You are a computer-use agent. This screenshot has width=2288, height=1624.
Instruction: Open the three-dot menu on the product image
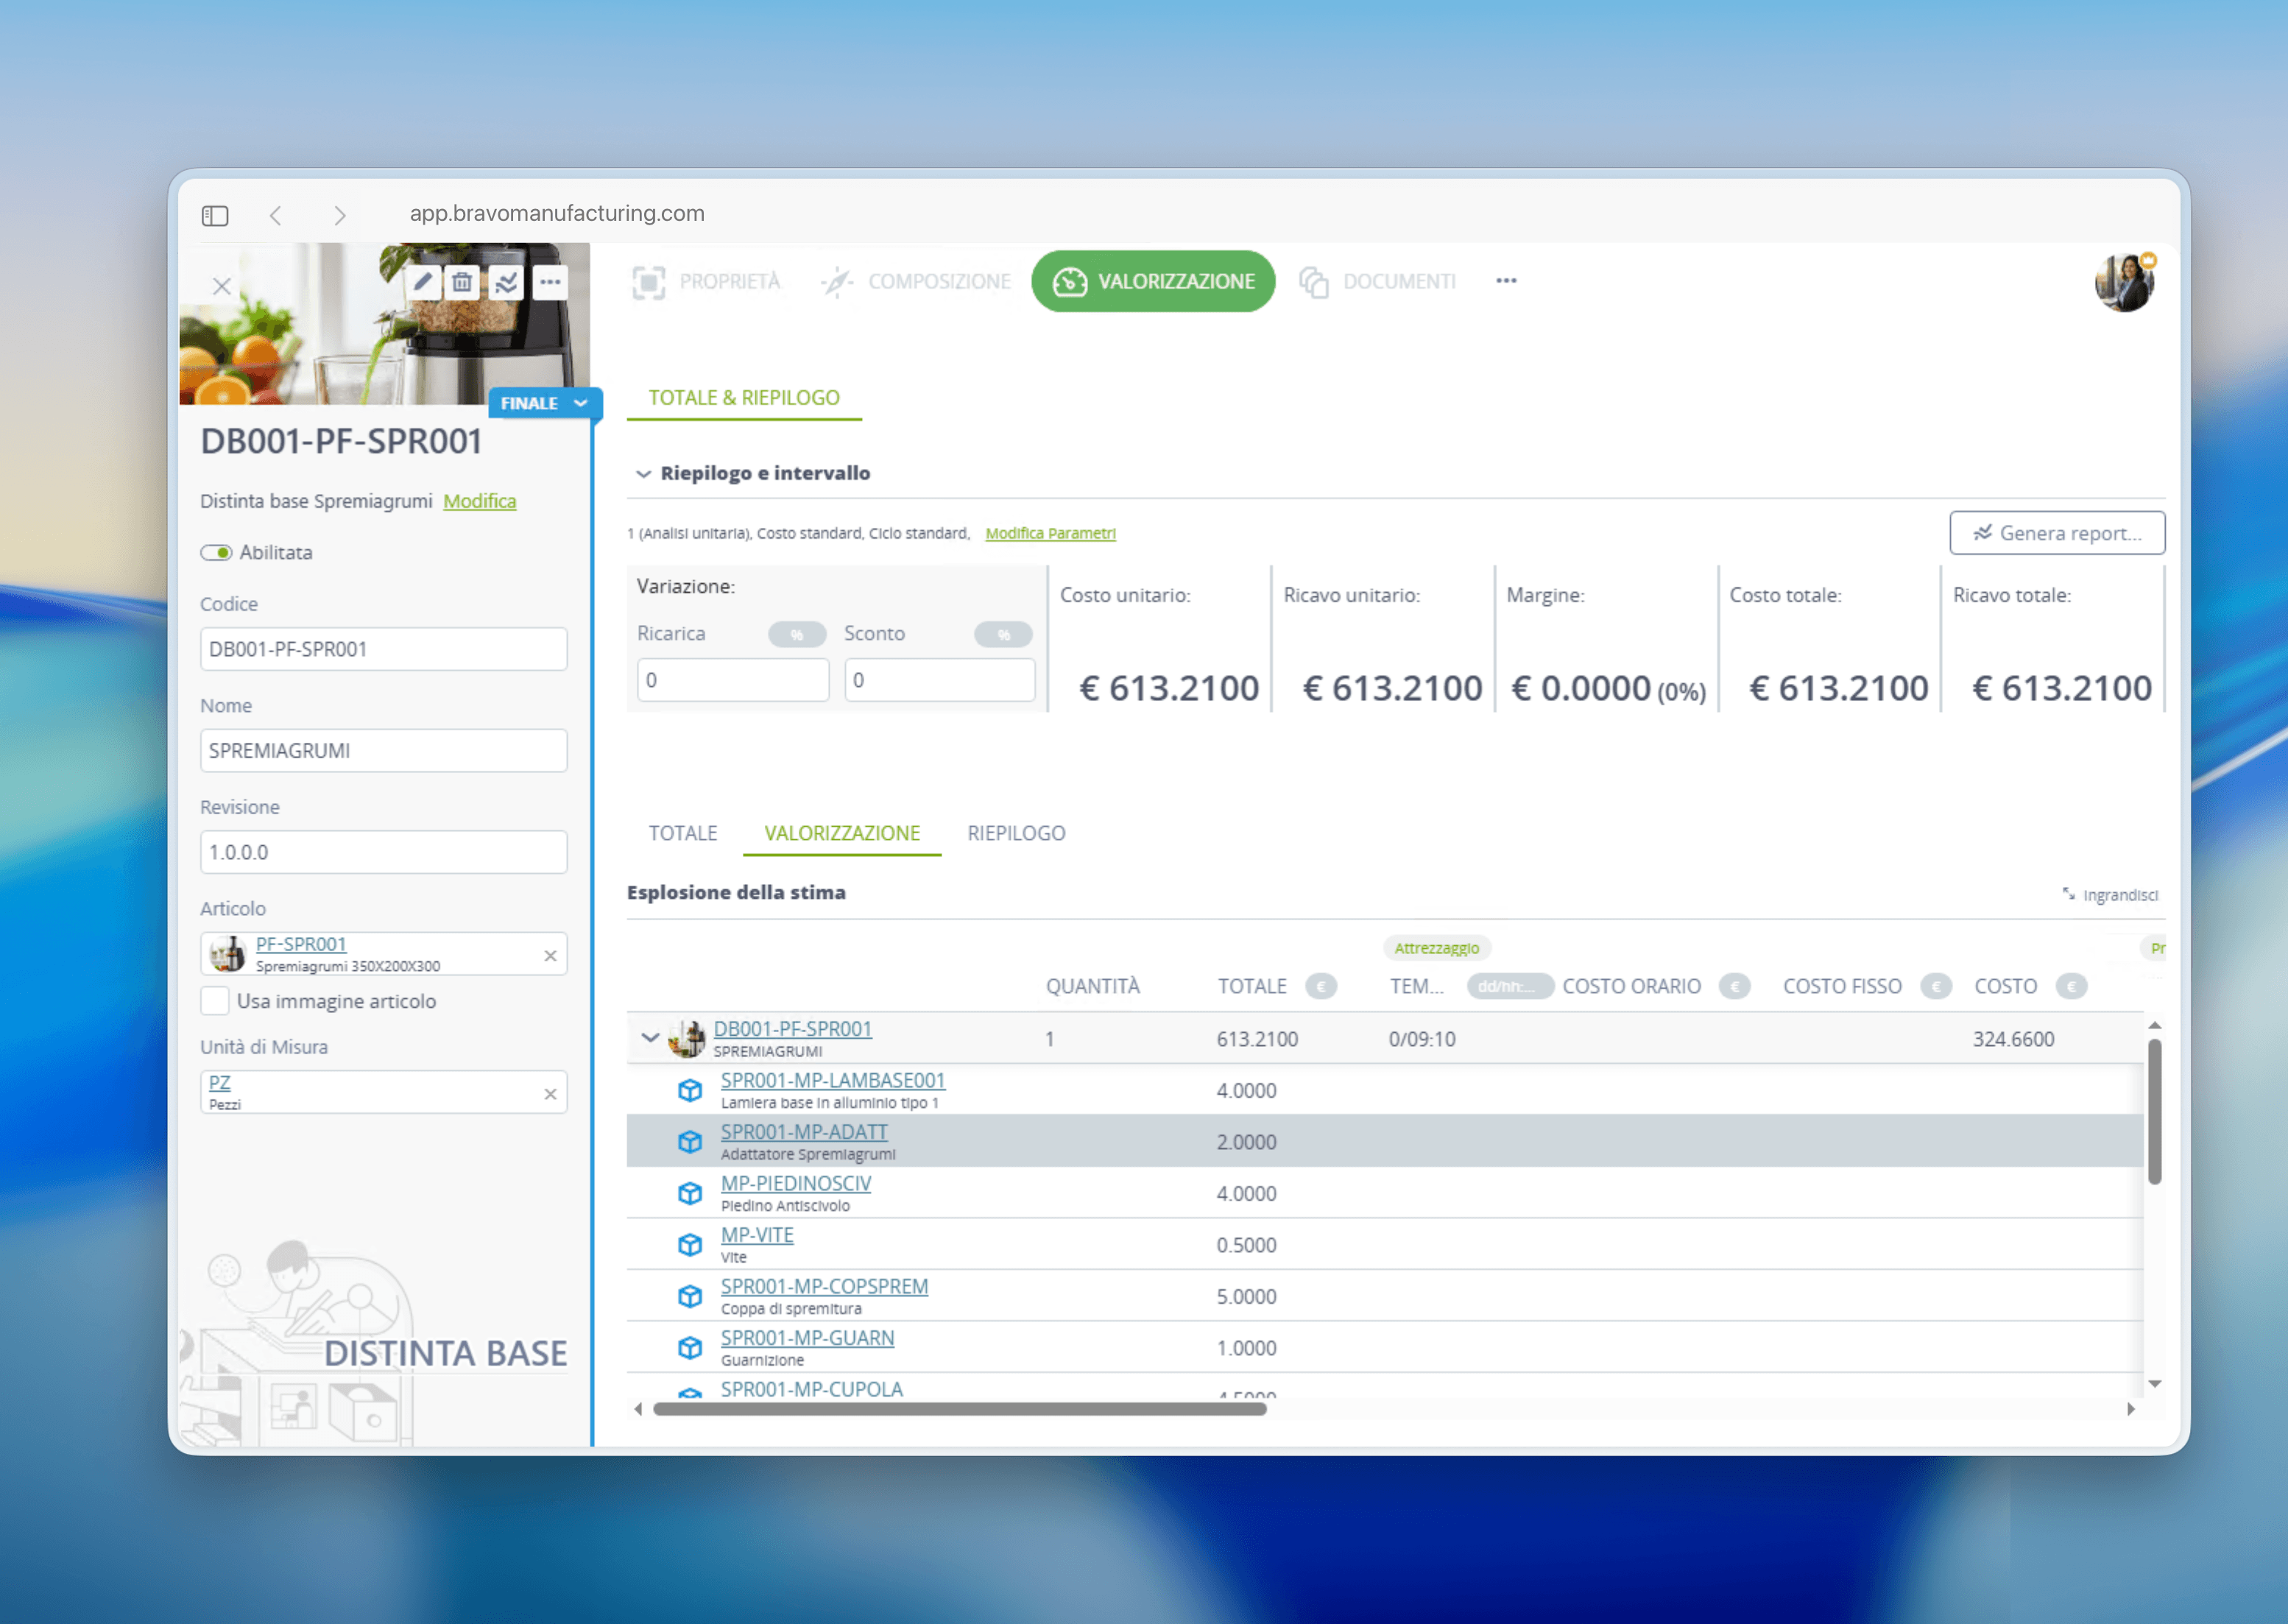point(550,282)
